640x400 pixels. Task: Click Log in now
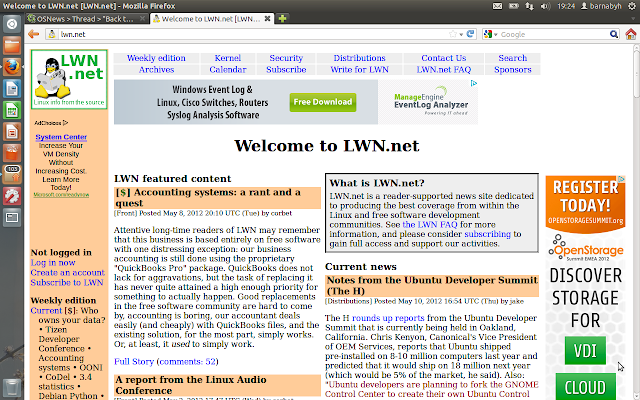click(x=53, y=262)
